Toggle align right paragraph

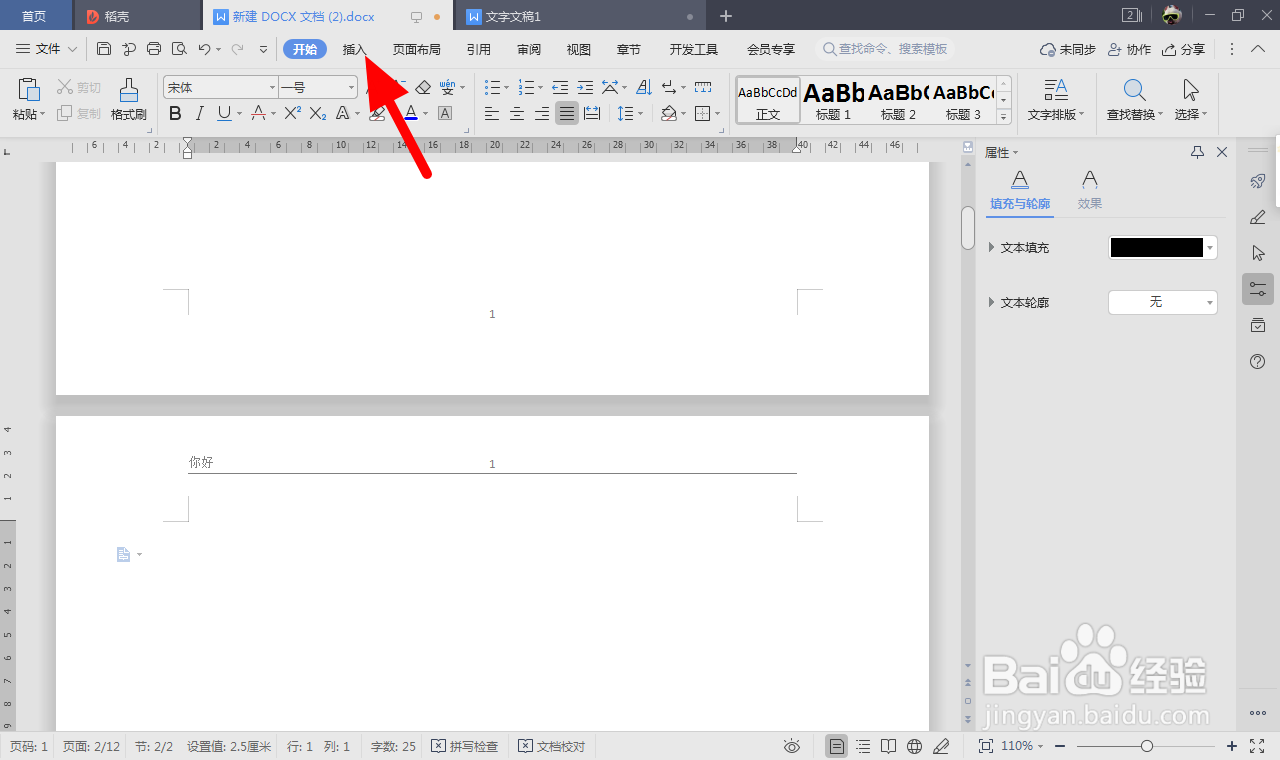pos(542,114)
